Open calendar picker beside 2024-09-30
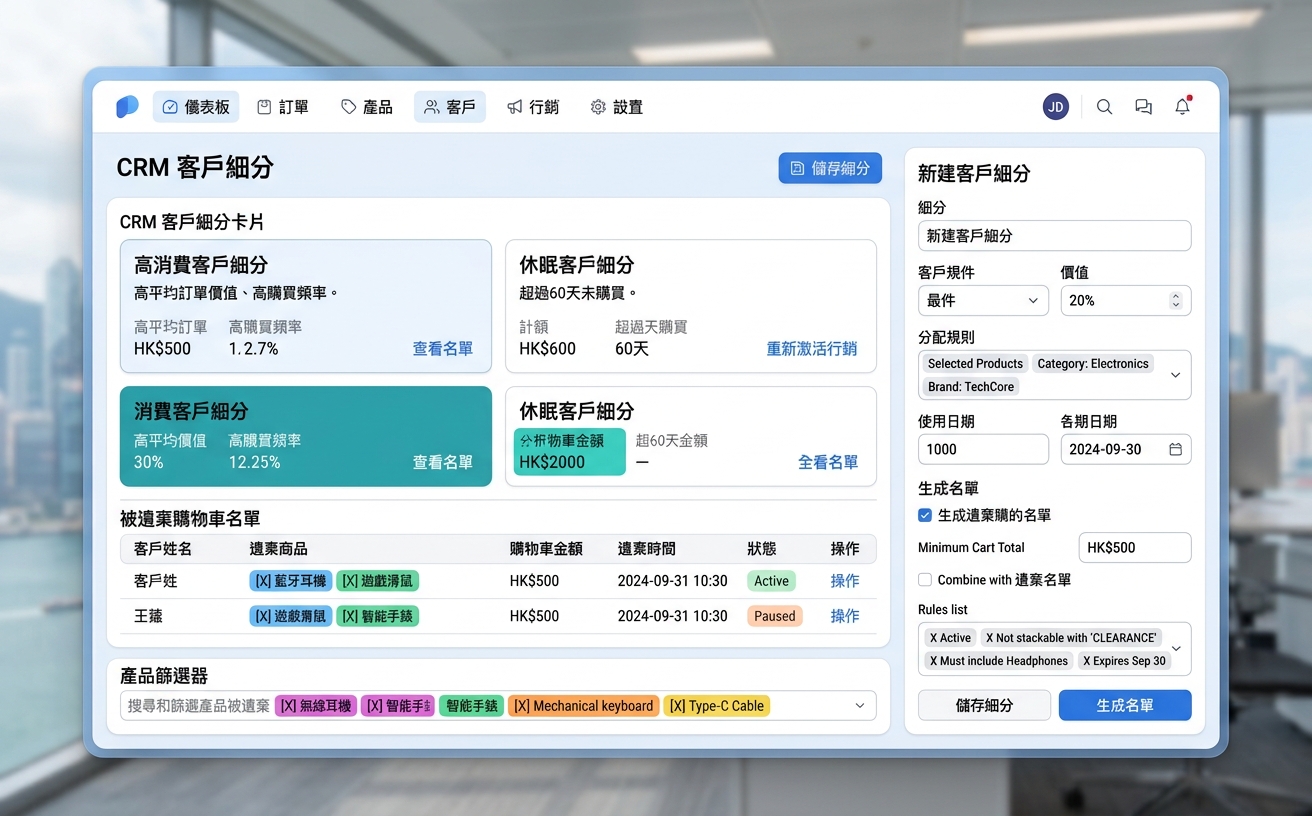The height and width of the screenshot is (816, 1312). pyautogui.click(x=1175, y=450)
